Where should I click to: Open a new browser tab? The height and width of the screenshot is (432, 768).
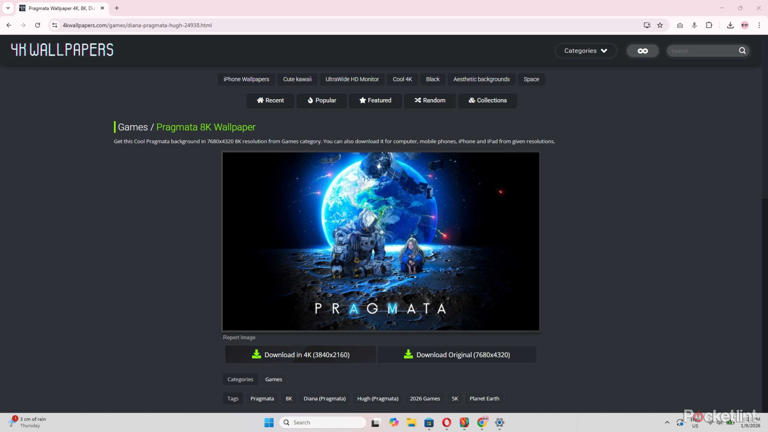pyautogui.click(x=117, y=8)
